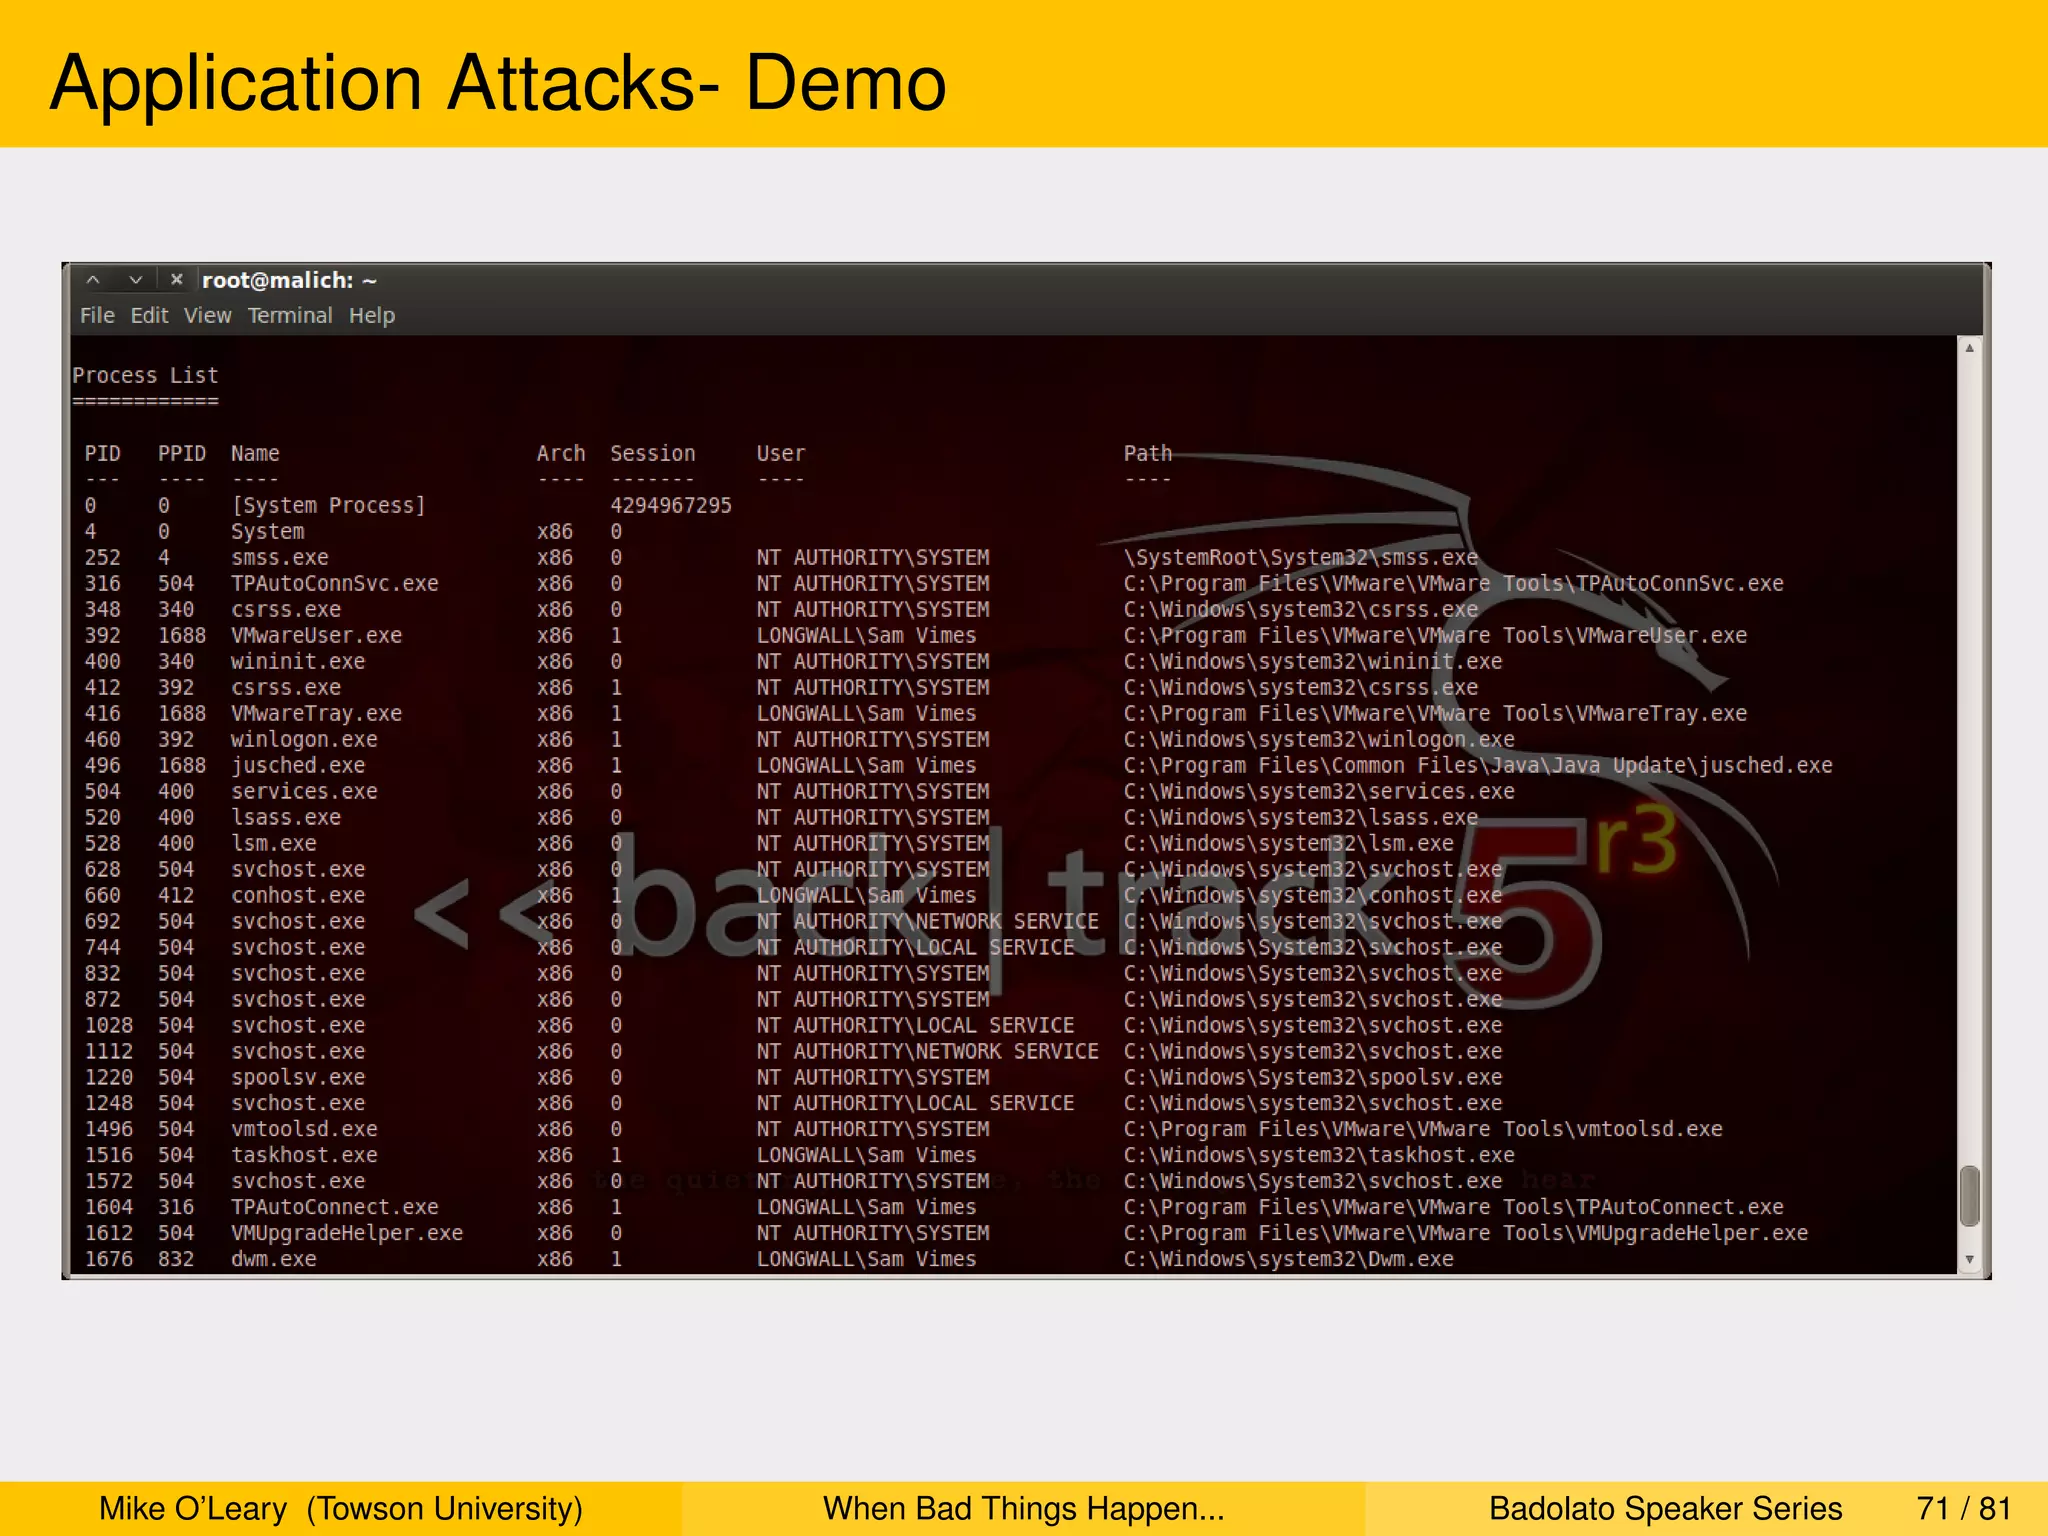Open the Terminal menu

(290, 316)
